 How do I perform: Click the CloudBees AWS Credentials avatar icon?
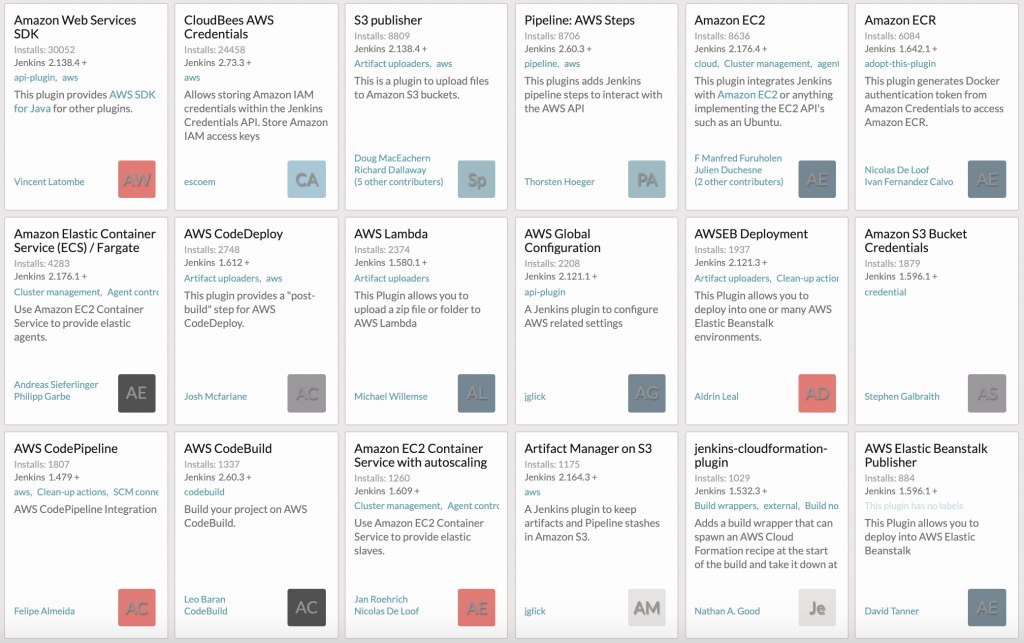[x=306, y=179]
